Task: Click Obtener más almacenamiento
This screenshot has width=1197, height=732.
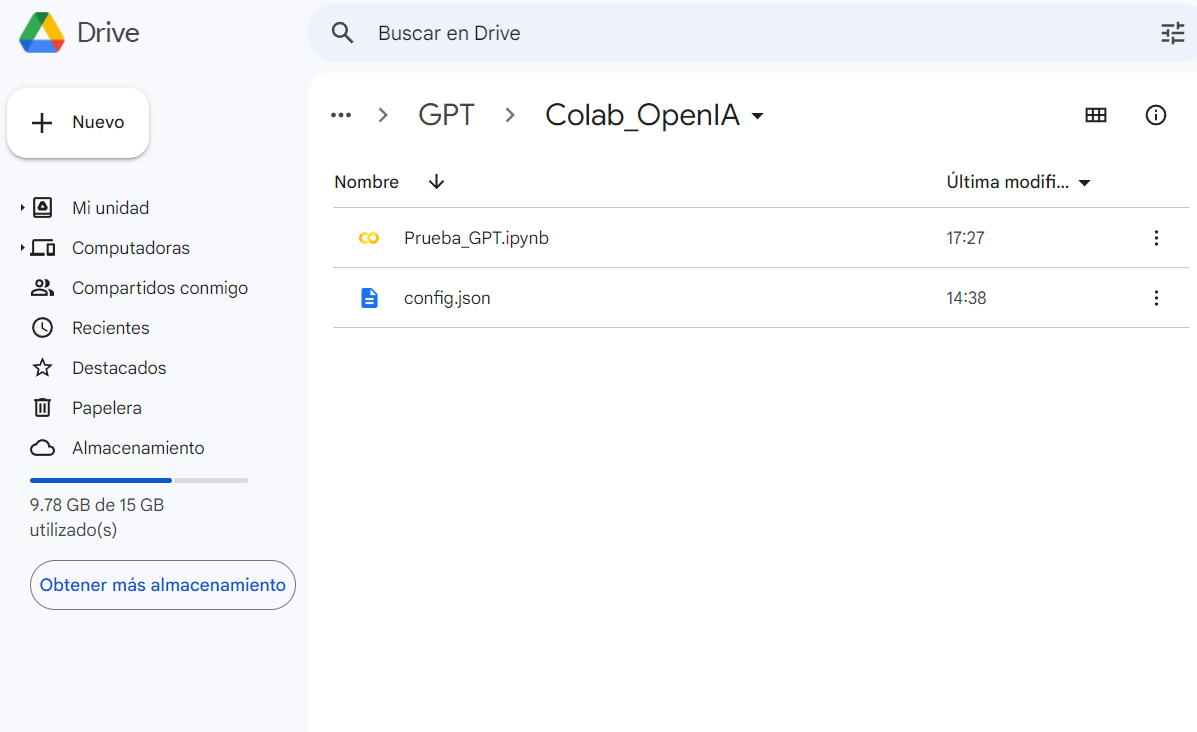Action: pos(162,585)
